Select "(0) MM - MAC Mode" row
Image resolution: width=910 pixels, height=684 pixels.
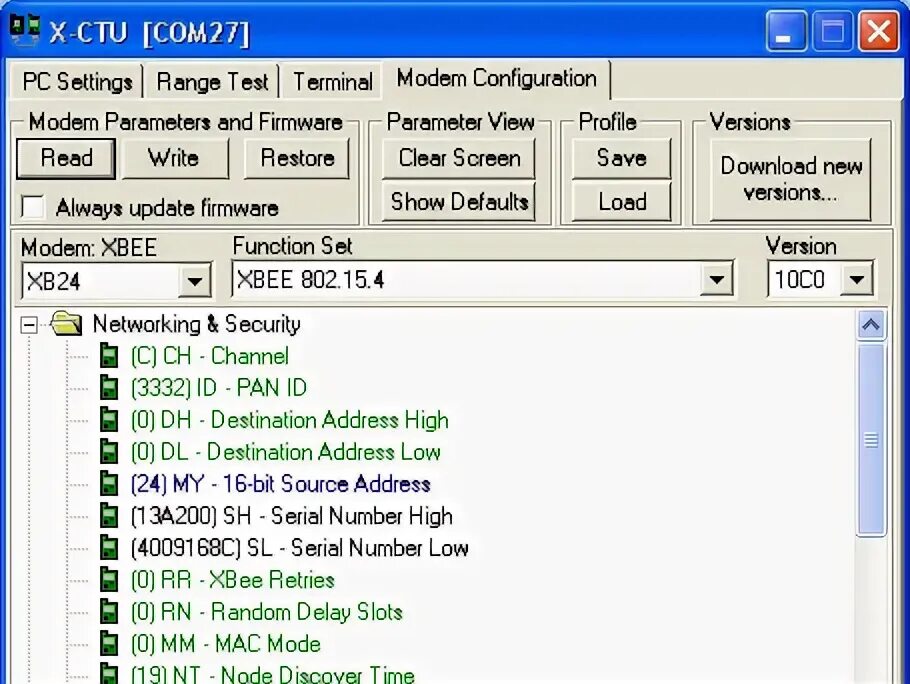click(x=226, y=643)
